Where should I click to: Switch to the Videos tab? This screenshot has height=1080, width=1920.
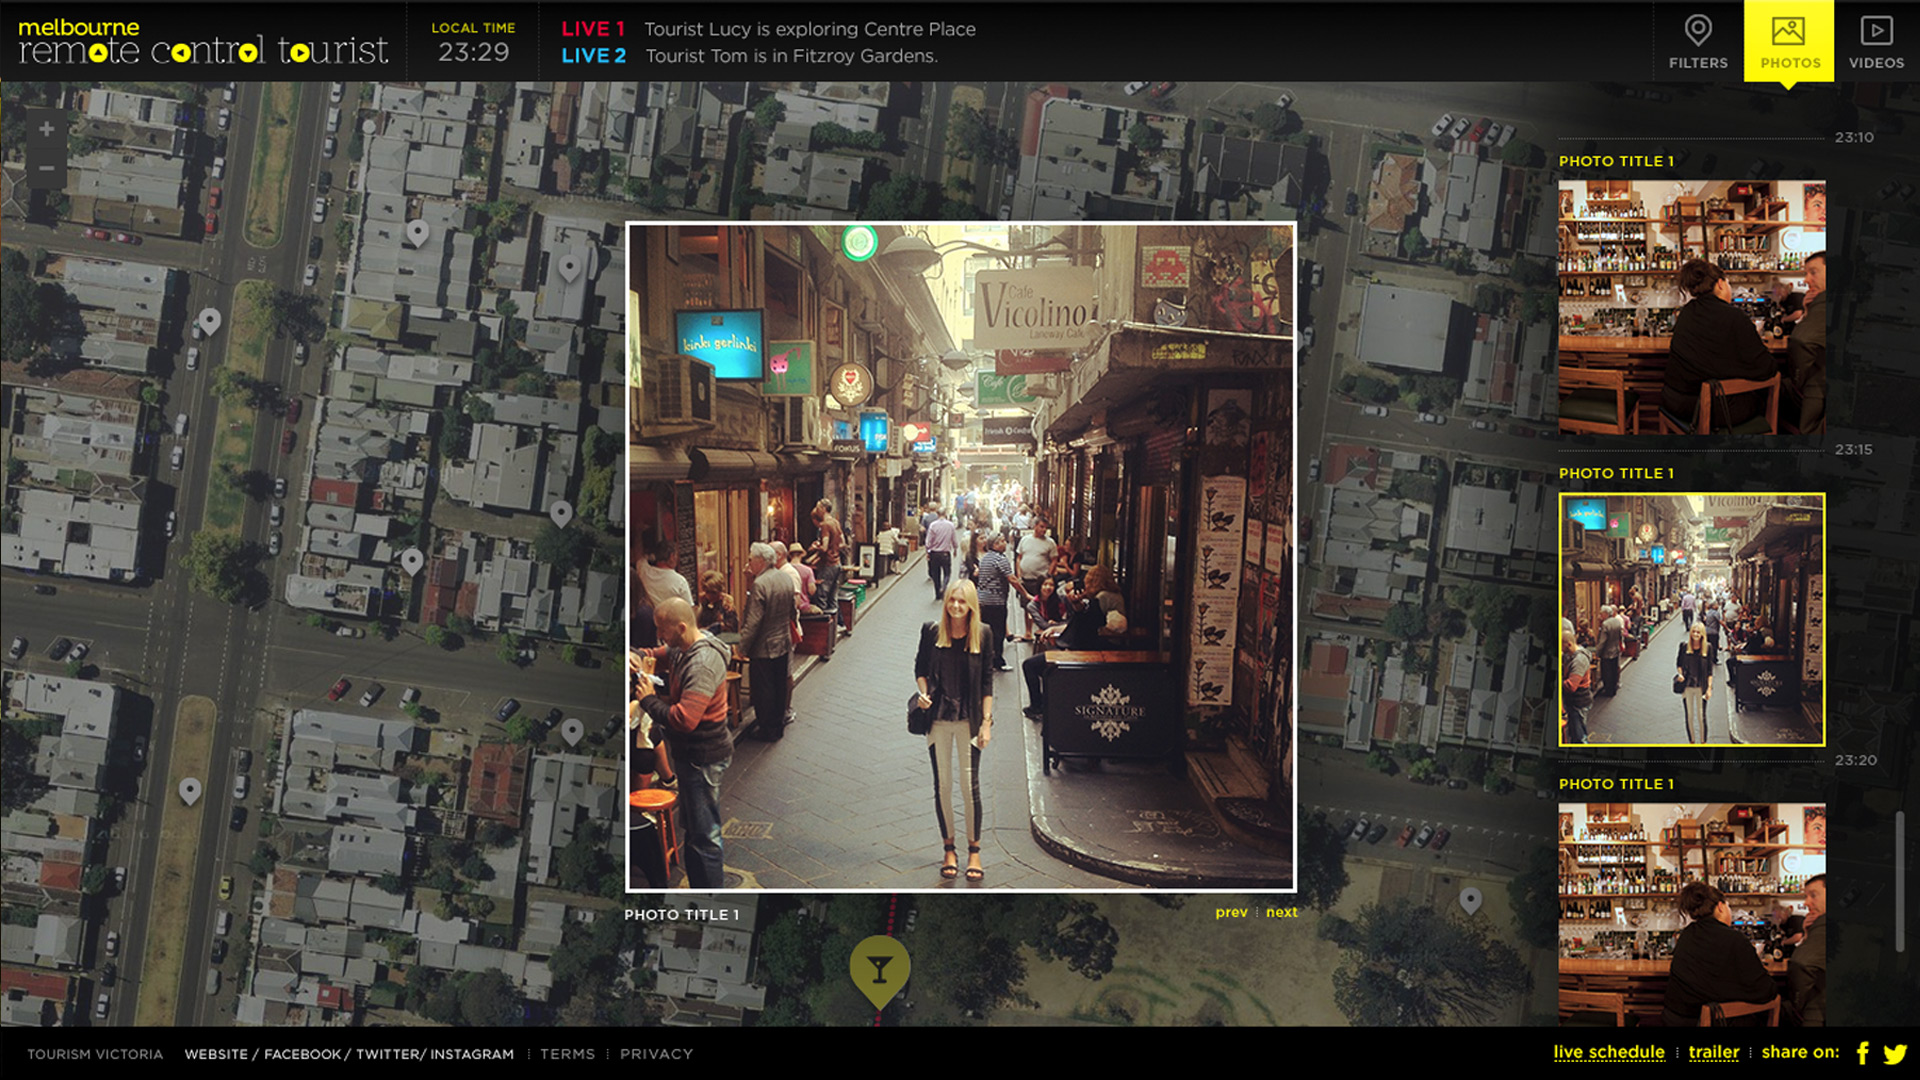click(x=1876, y=41)
